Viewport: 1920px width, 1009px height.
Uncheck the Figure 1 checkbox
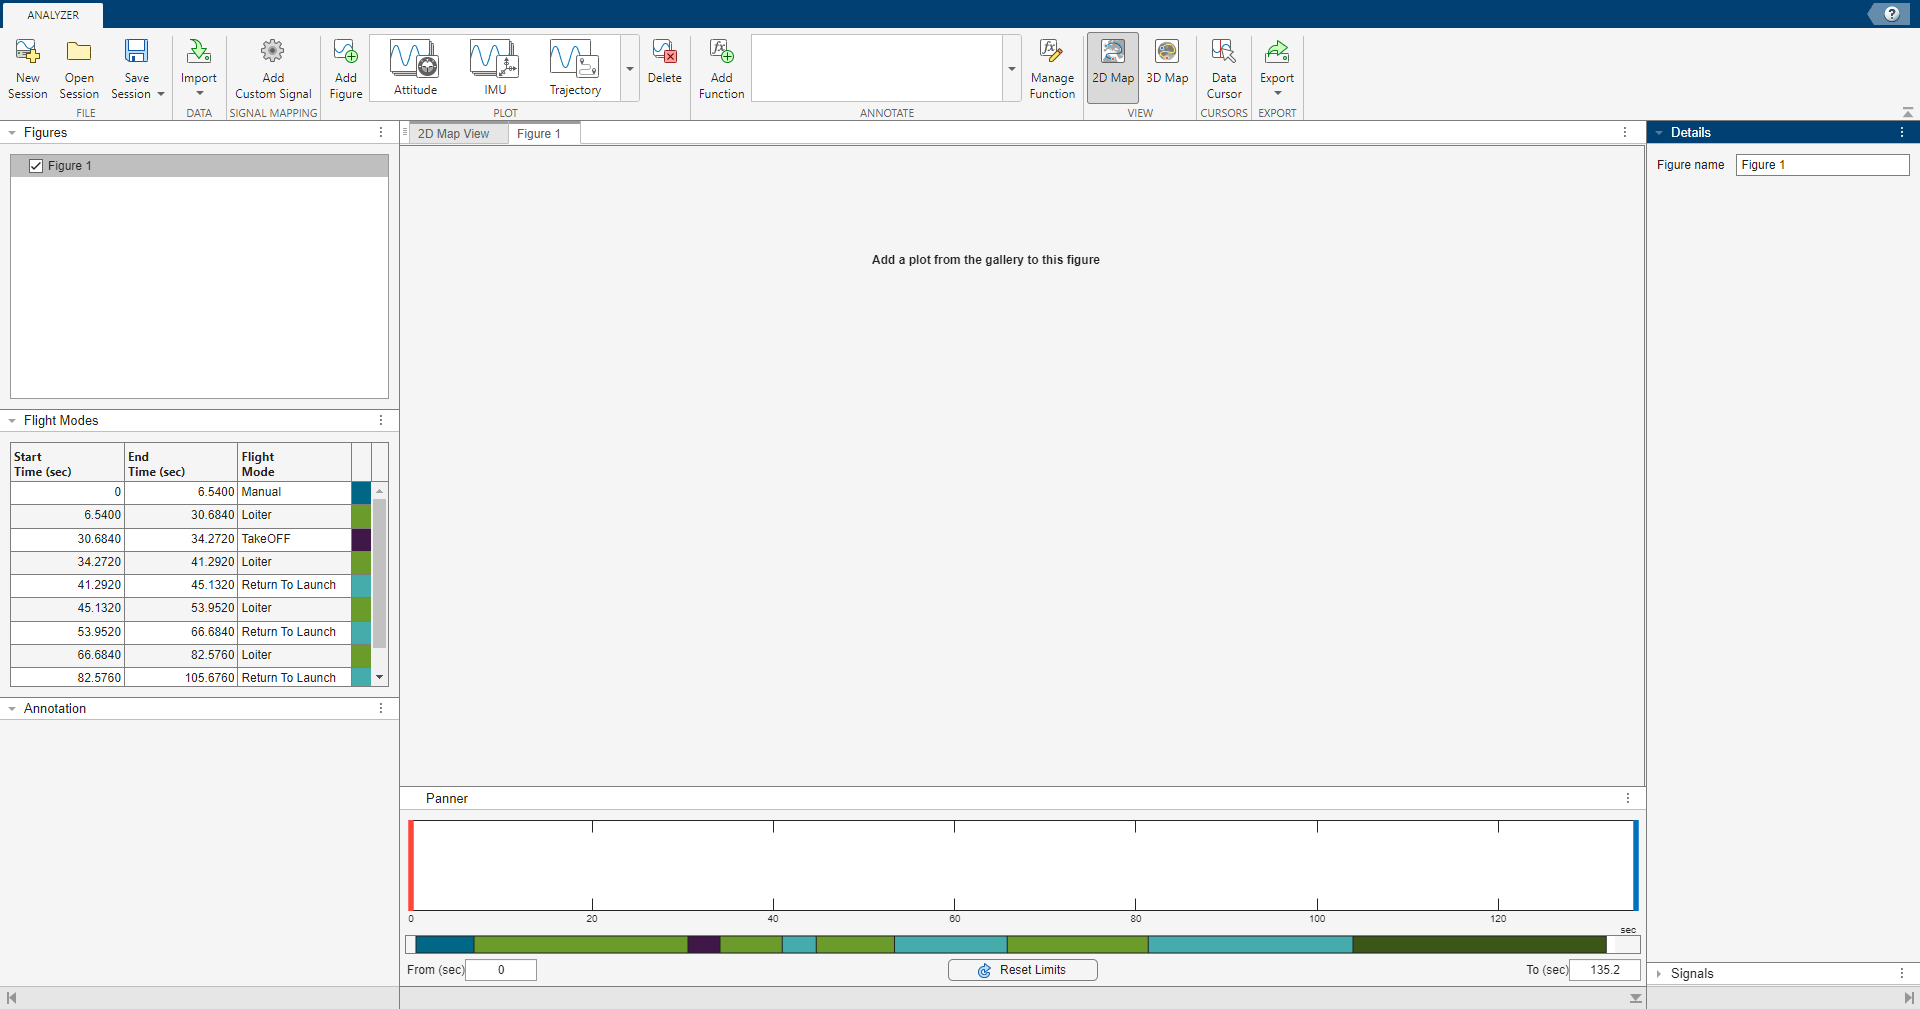pos(36,165)
